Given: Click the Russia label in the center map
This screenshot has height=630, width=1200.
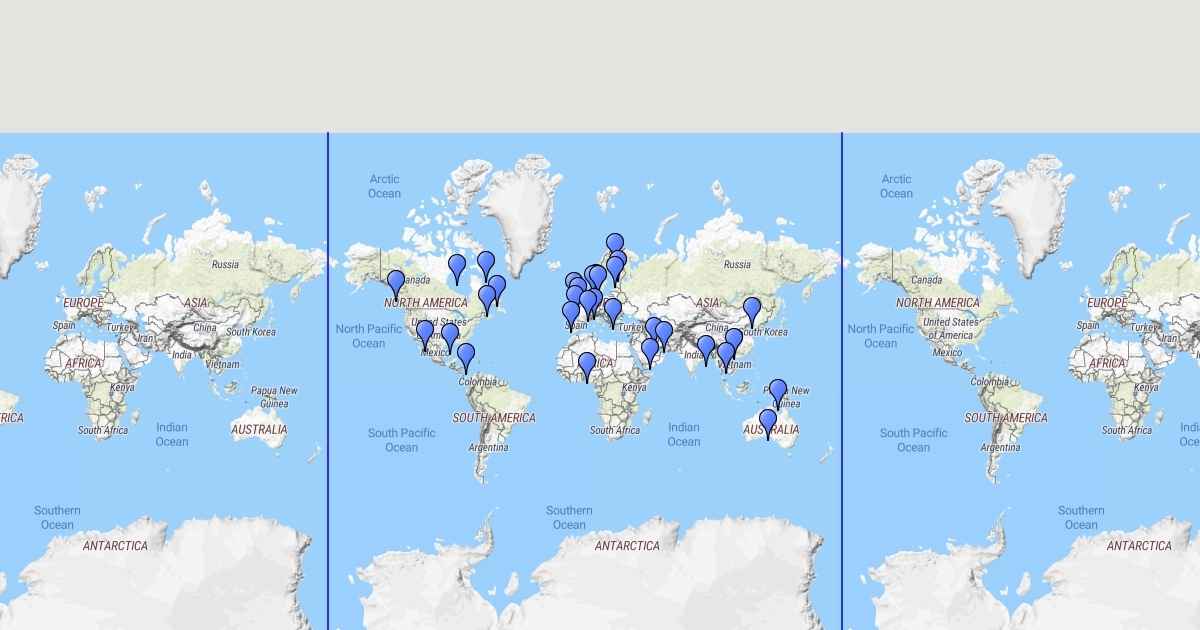Looking at the screenshot, I should [737, 265].
